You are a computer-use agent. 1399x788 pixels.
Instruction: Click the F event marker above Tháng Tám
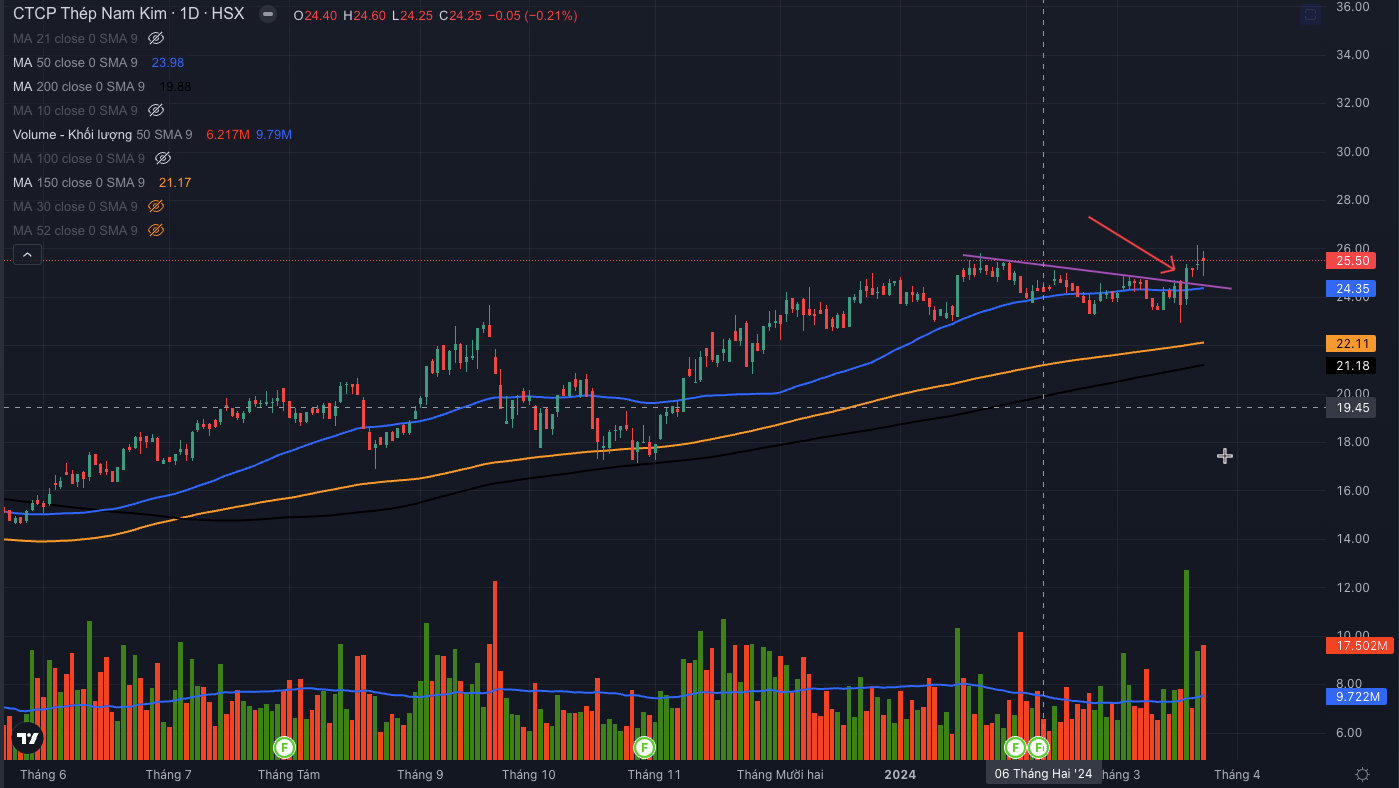(284, 746)
